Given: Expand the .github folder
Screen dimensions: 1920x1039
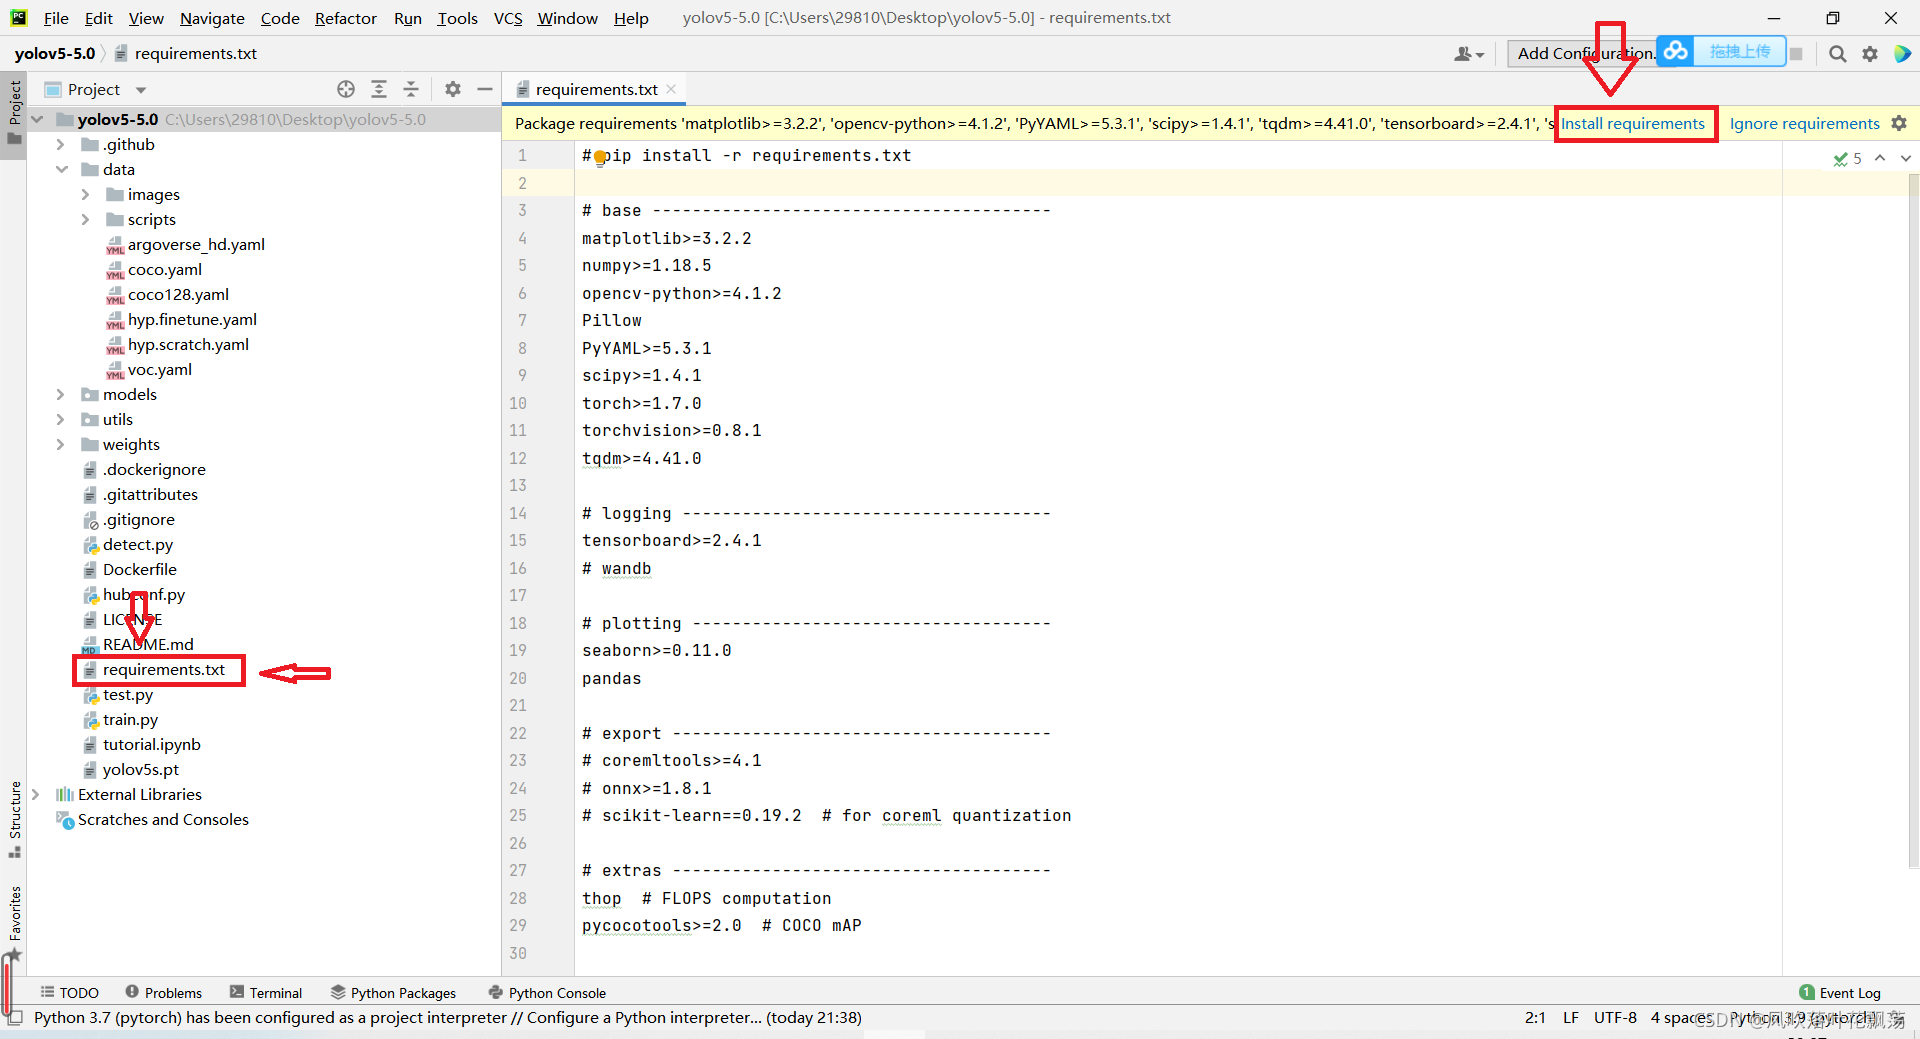Looking at the screenshot, I should pyautogui.click(x=61, y=144).
